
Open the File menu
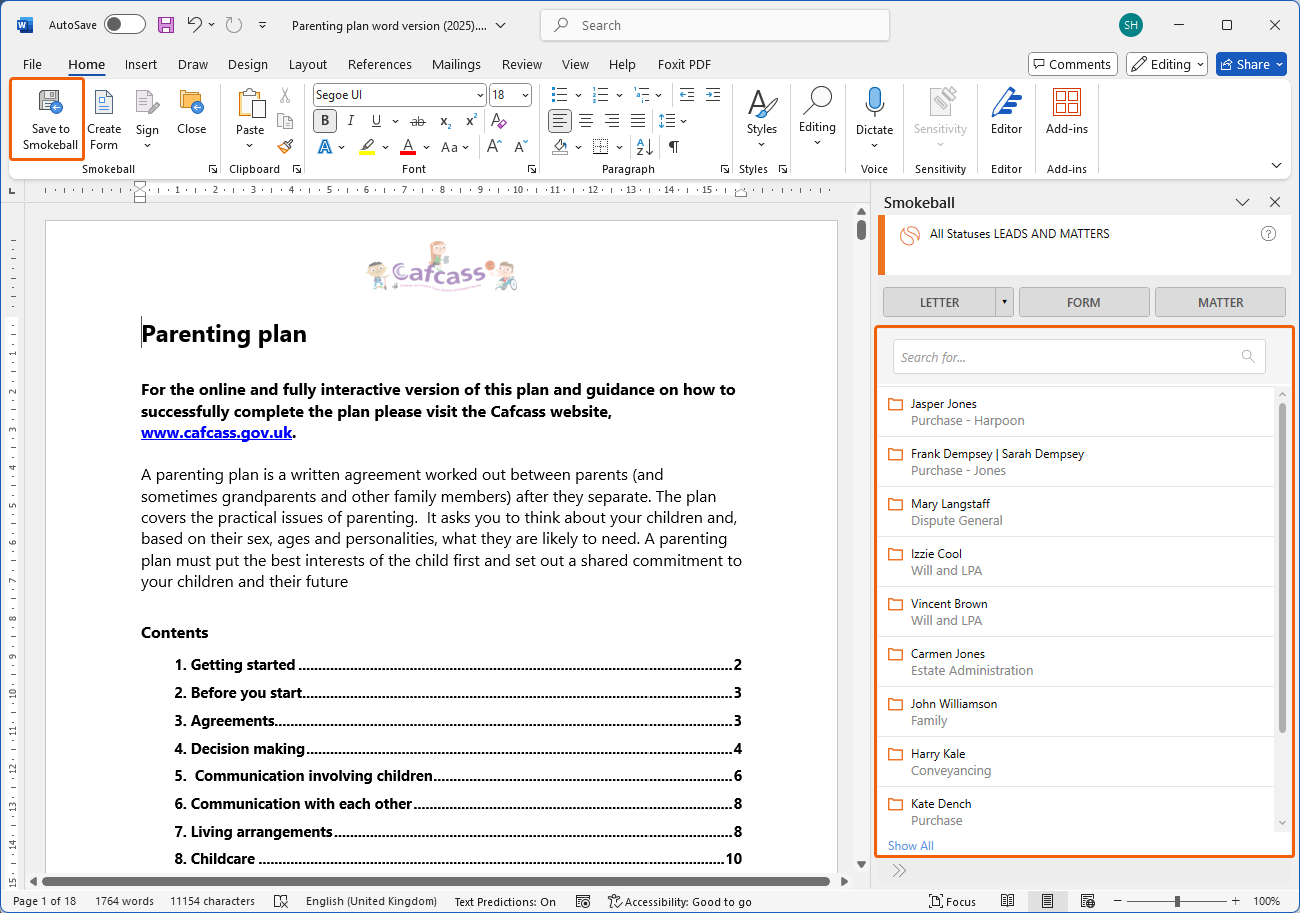pyautogui.click(x=32, y=64)
